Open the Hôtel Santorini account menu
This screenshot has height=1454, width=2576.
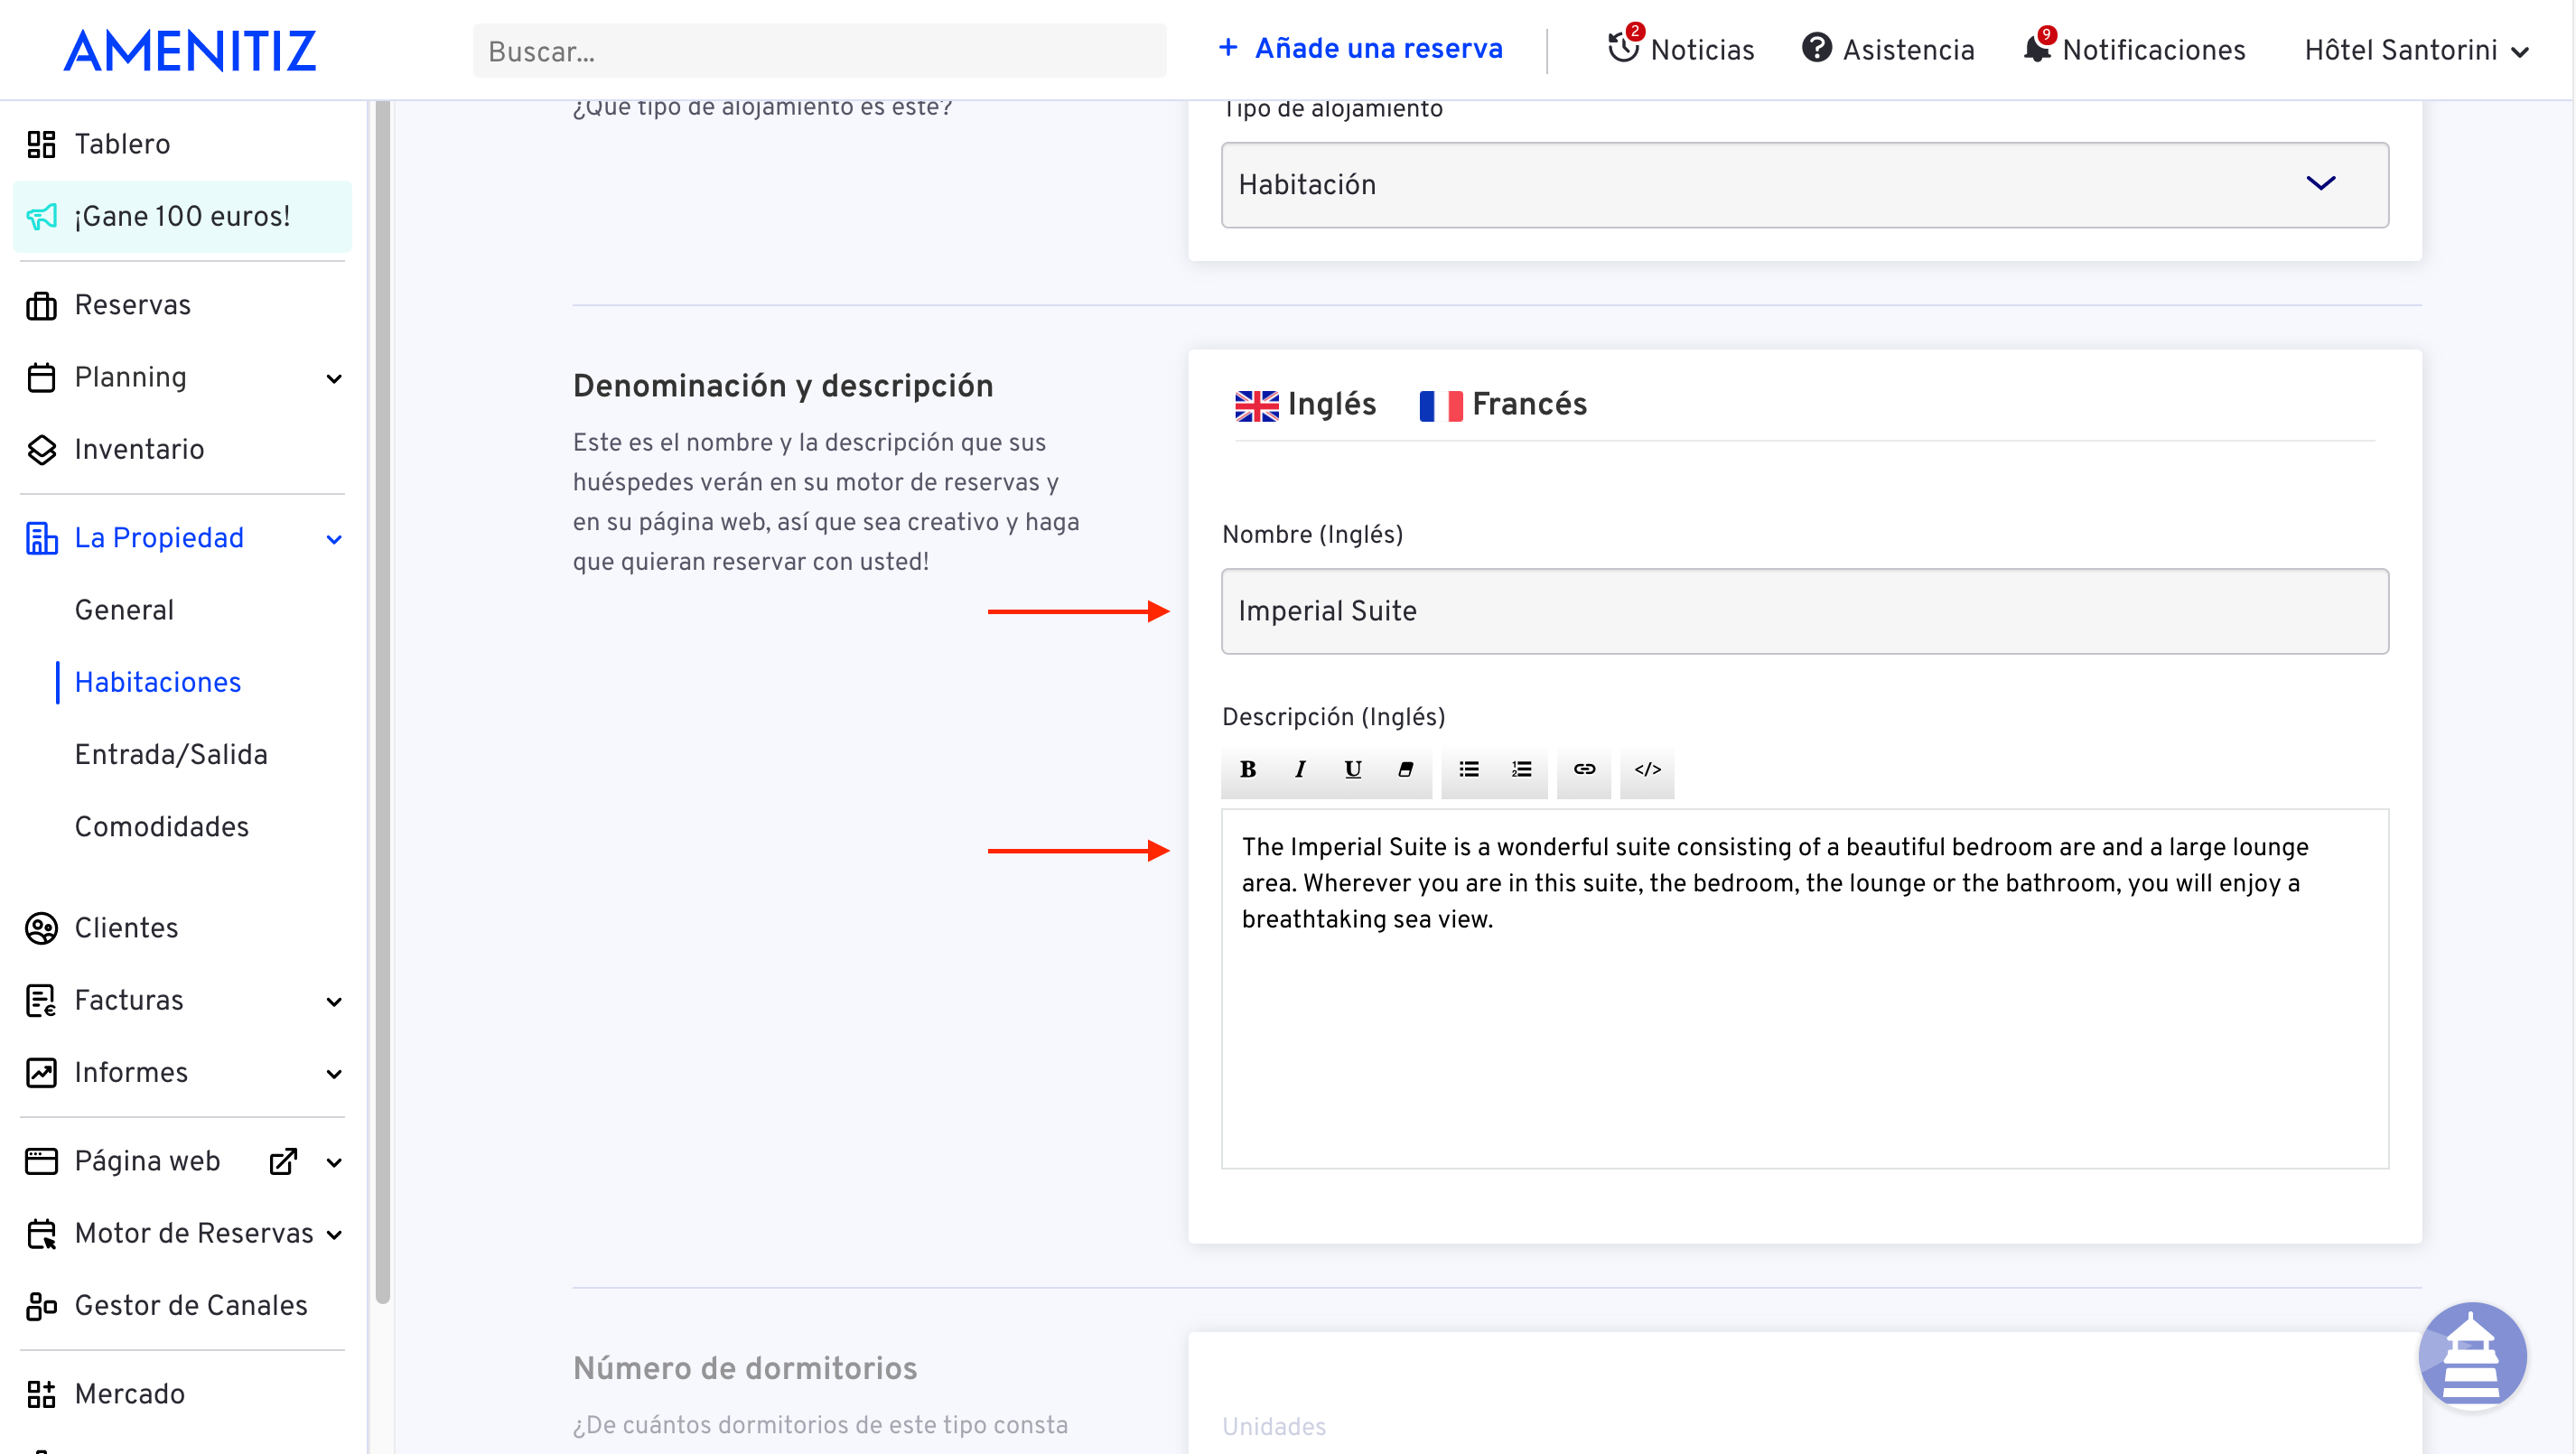[x=2415, y=50]
